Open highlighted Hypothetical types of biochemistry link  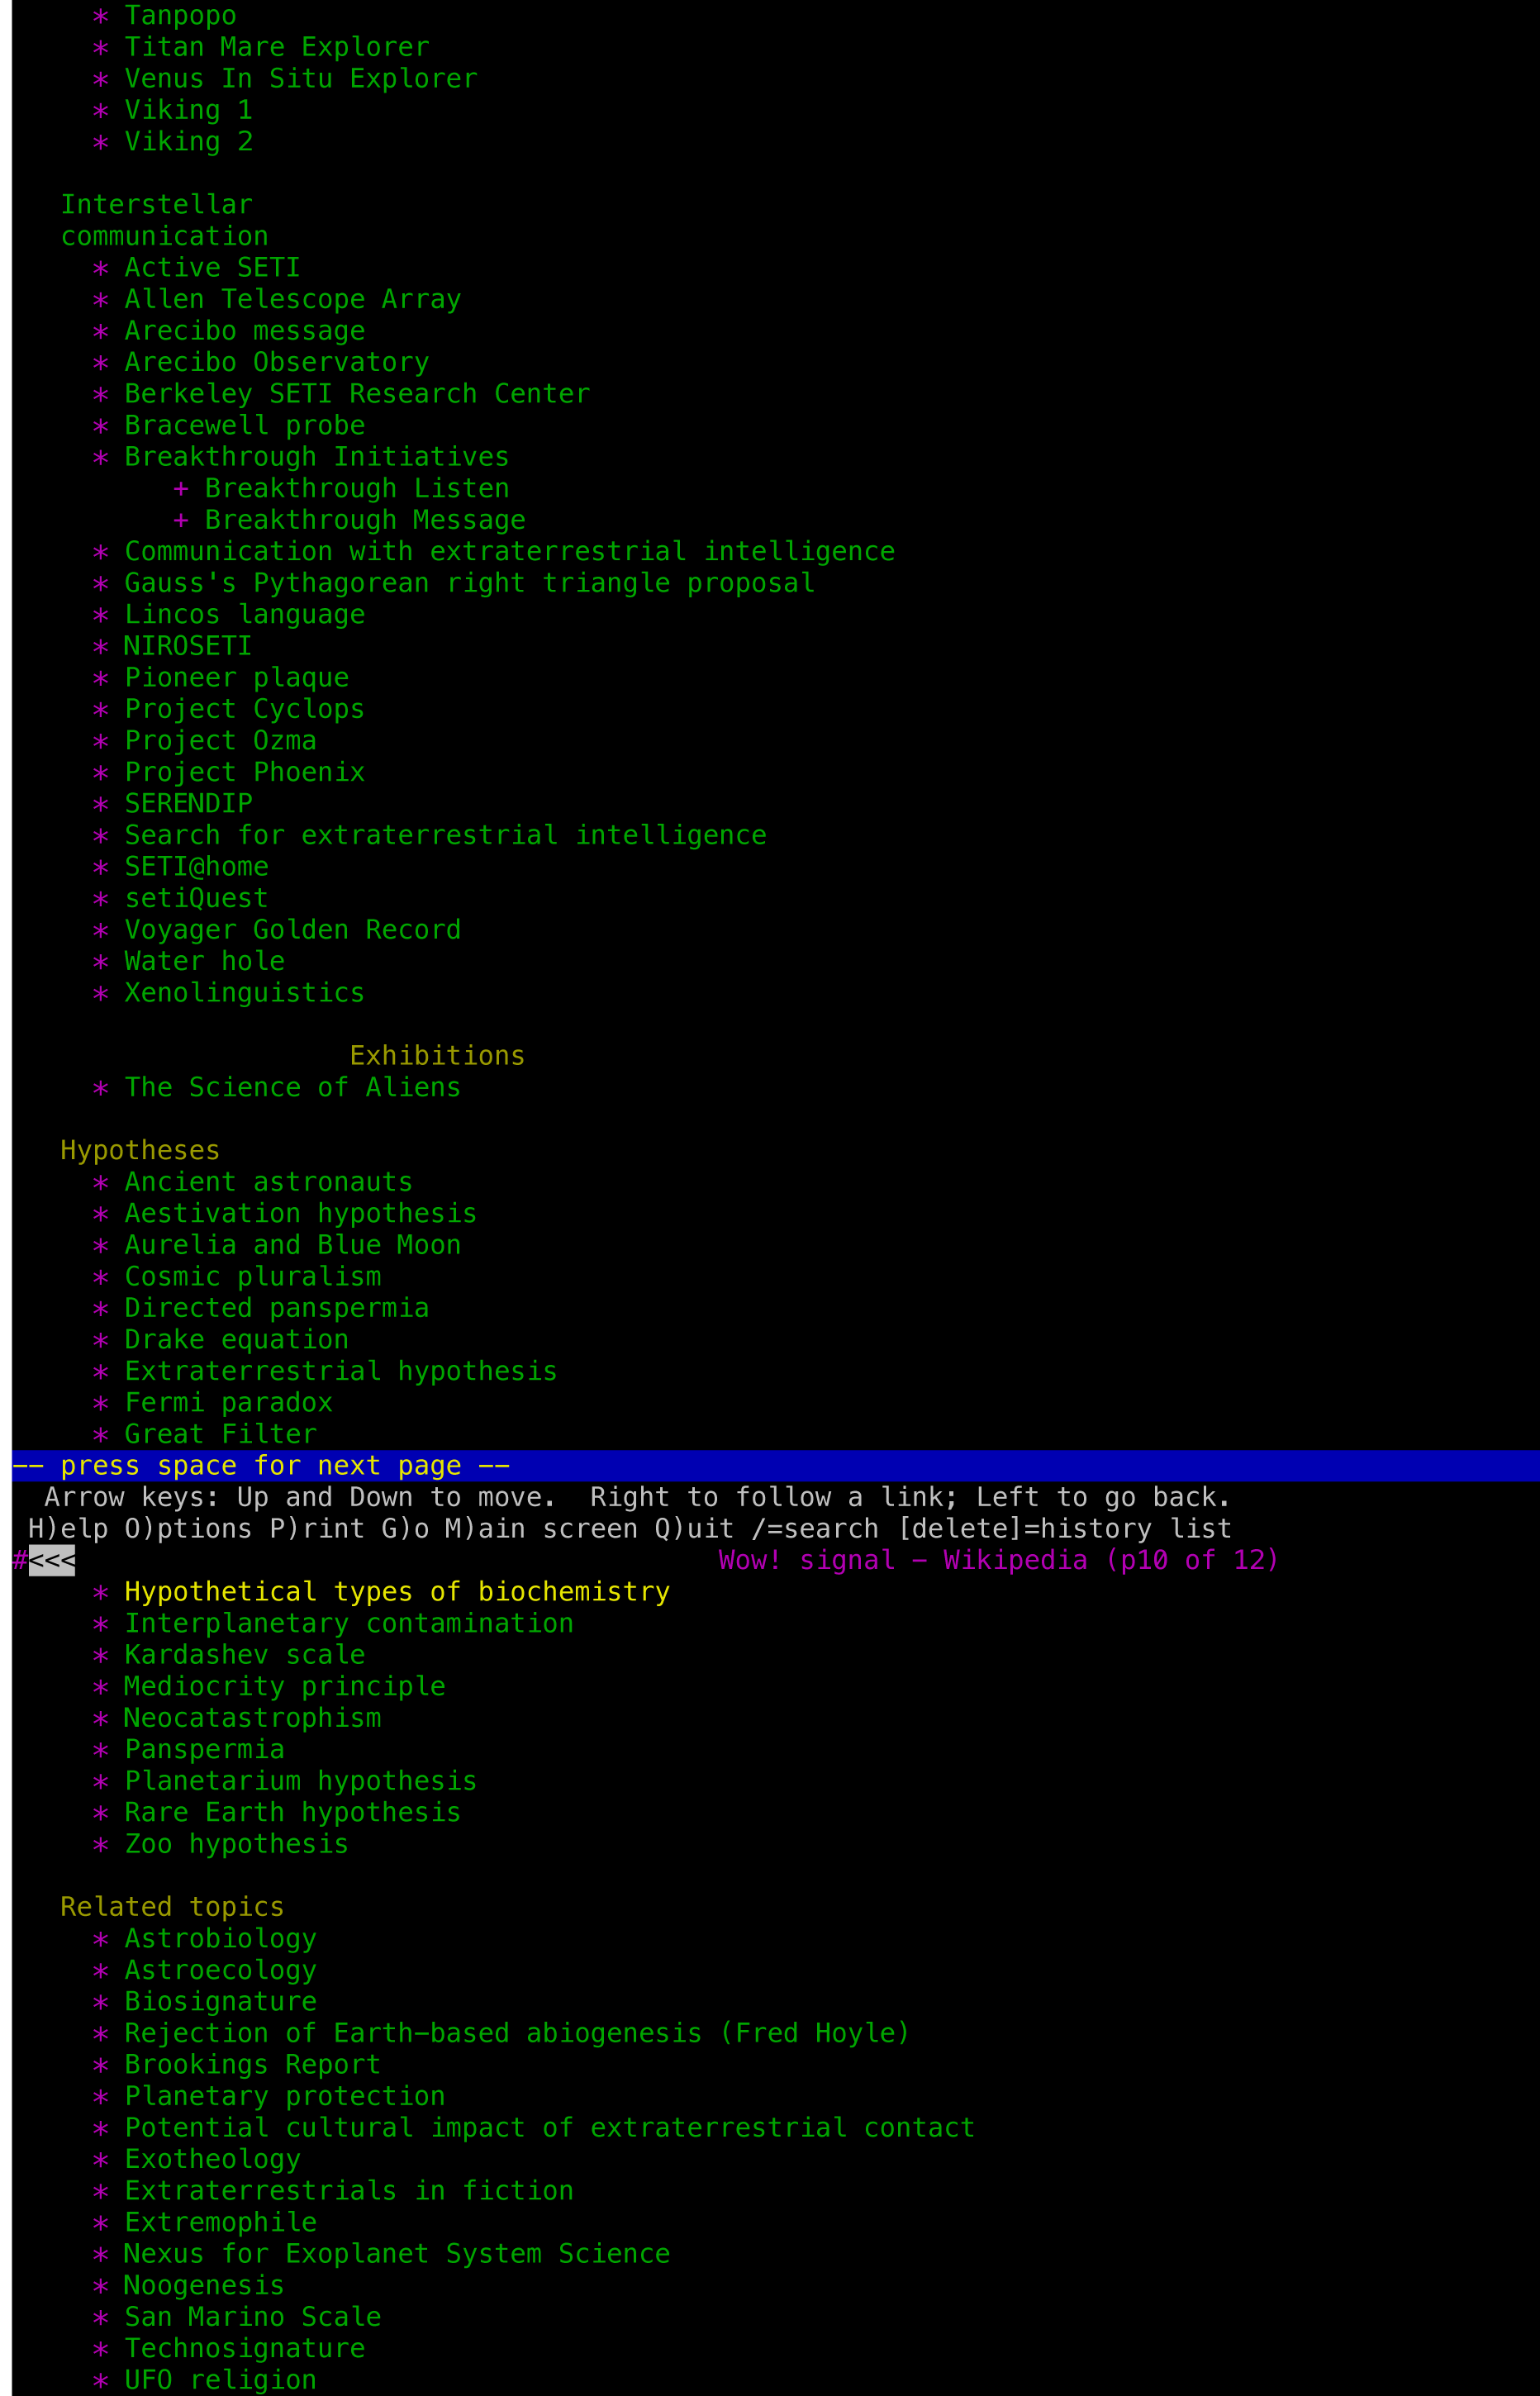tap(397, 1591)
